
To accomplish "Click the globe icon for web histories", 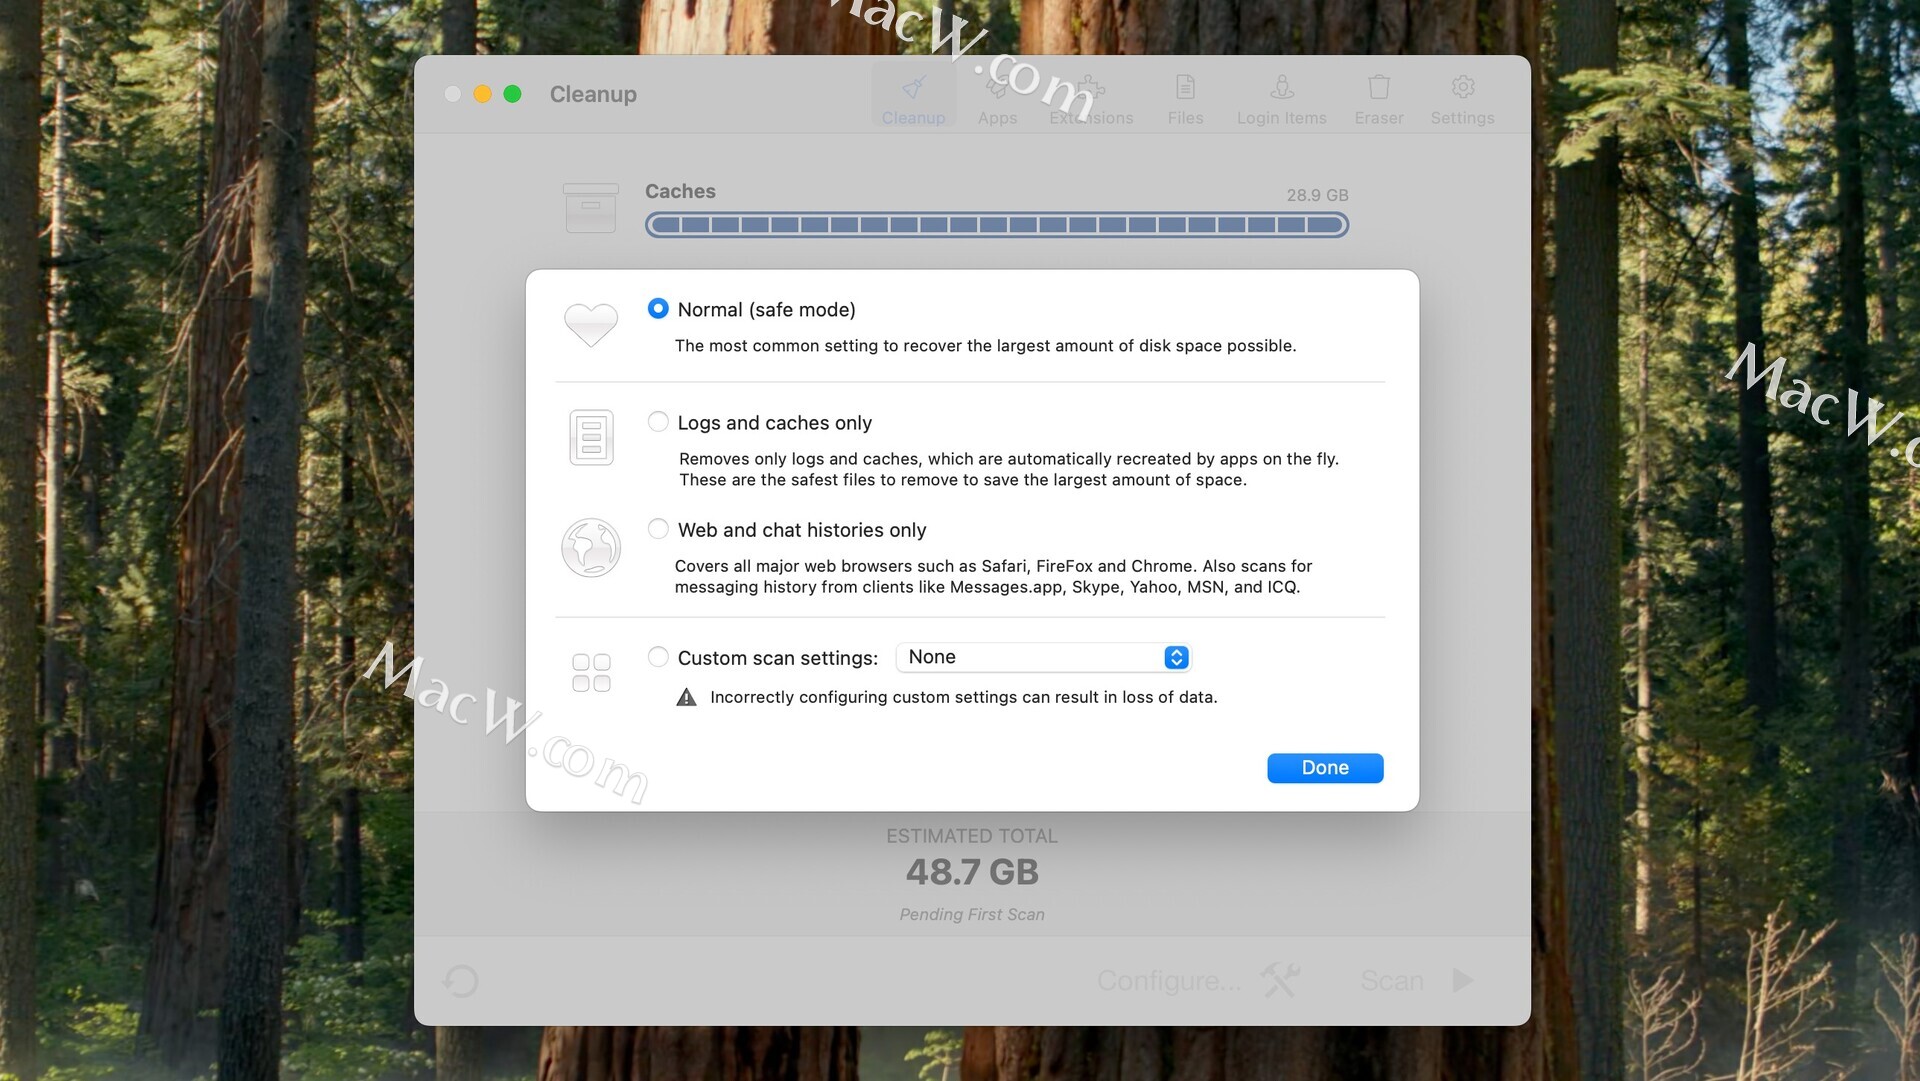I will tap(591, 548).
